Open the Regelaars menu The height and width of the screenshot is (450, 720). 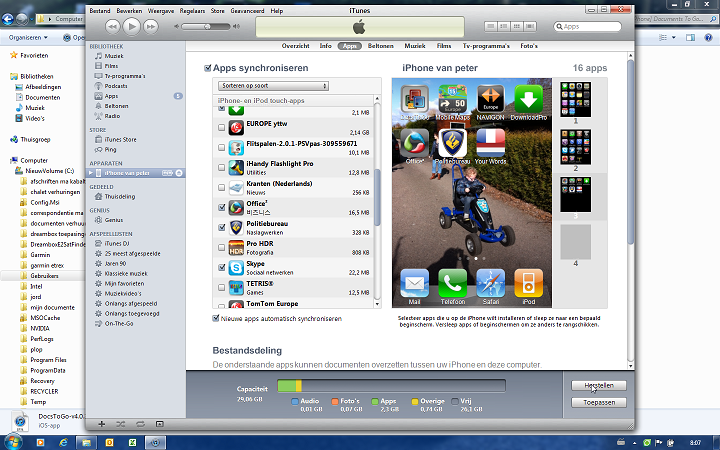point(192,11)
